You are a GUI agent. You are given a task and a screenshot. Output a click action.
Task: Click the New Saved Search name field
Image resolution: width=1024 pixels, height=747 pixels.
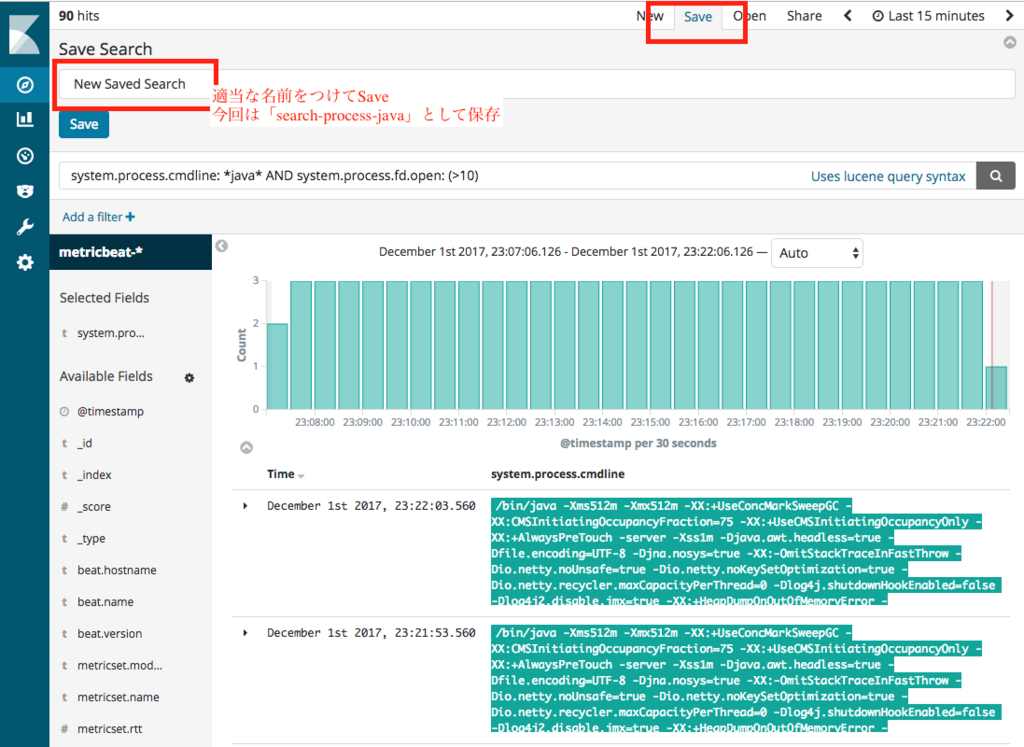536,84
